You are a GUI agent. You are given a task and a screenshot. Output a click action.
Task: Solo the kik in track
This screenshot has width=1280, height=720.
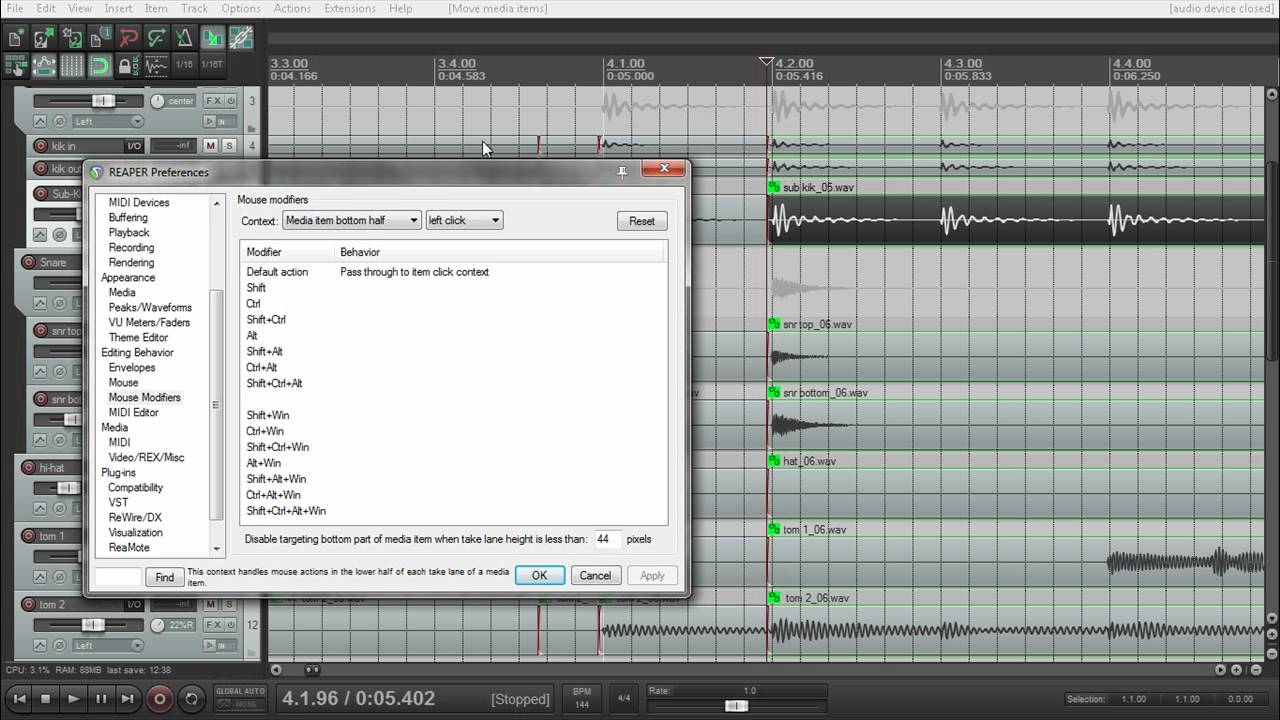[229, 146]
